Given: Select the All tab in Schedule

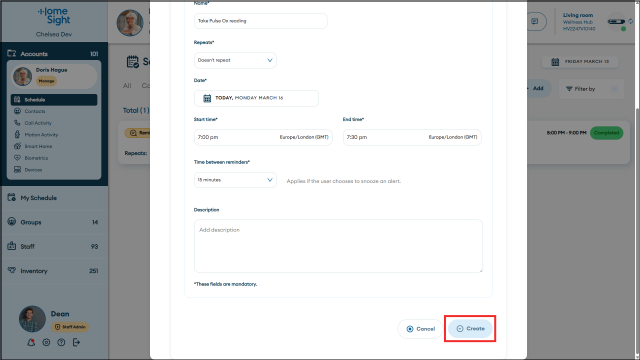Looking at the screenshot, I should pyautogui.click(x=127, y=86).
